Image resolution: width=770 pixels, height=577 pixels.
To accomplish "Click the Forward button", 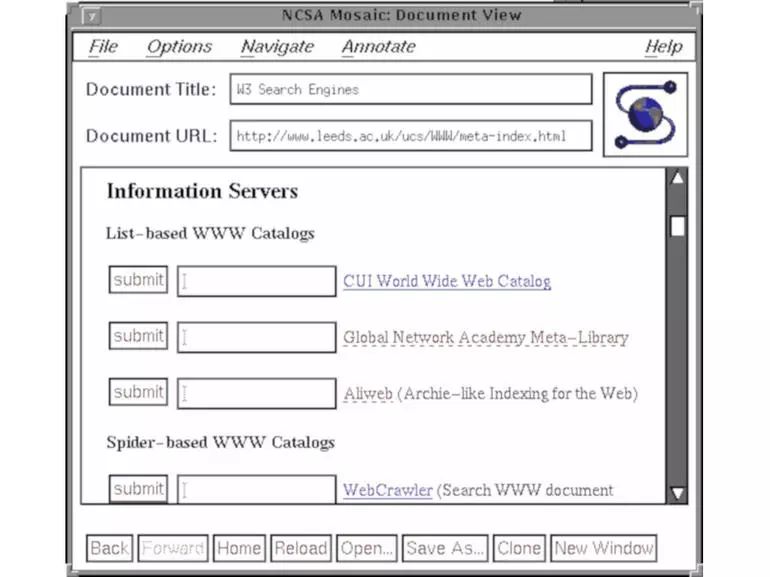I will coord(173,548).
